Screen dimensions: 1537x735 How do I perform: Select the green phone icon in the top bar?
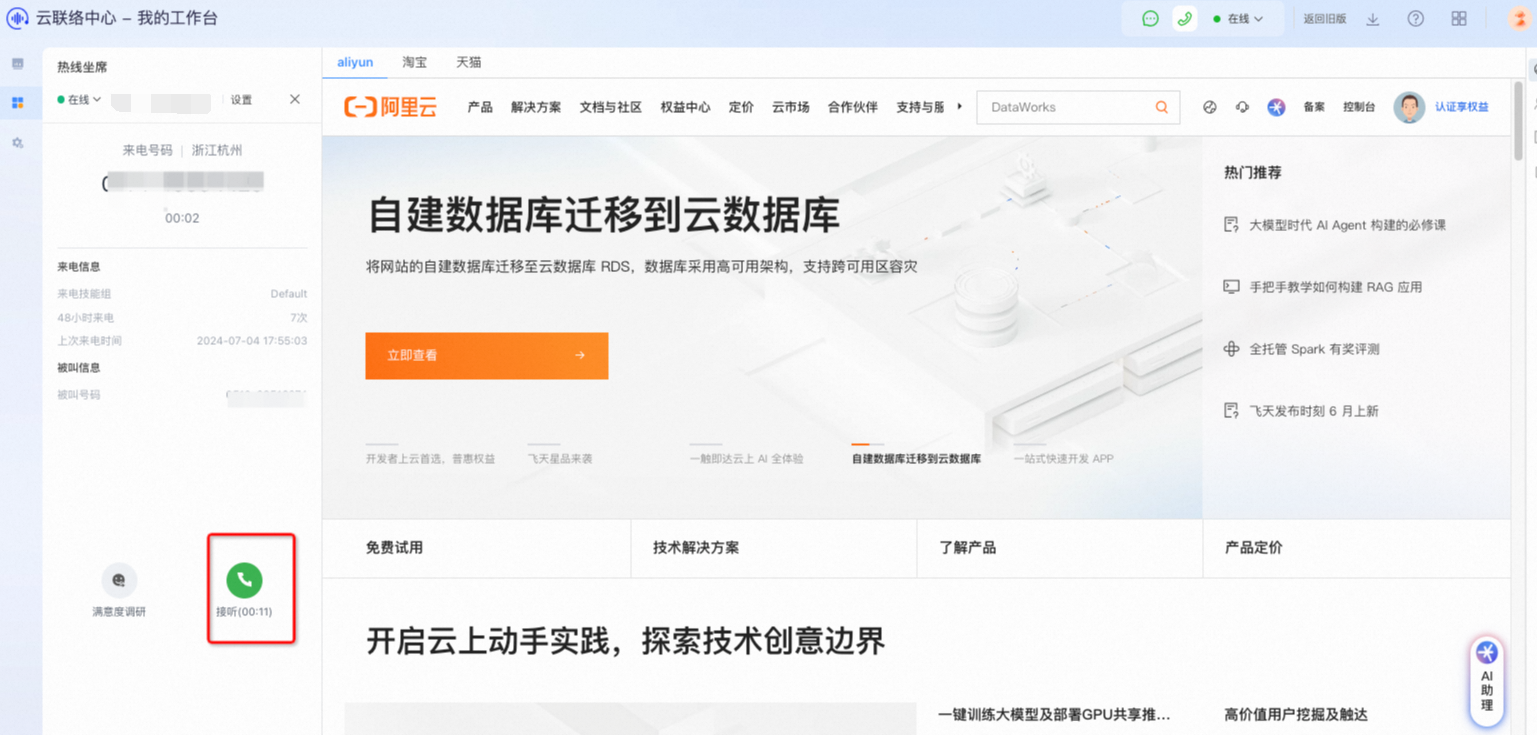[x=1185, y=19]
